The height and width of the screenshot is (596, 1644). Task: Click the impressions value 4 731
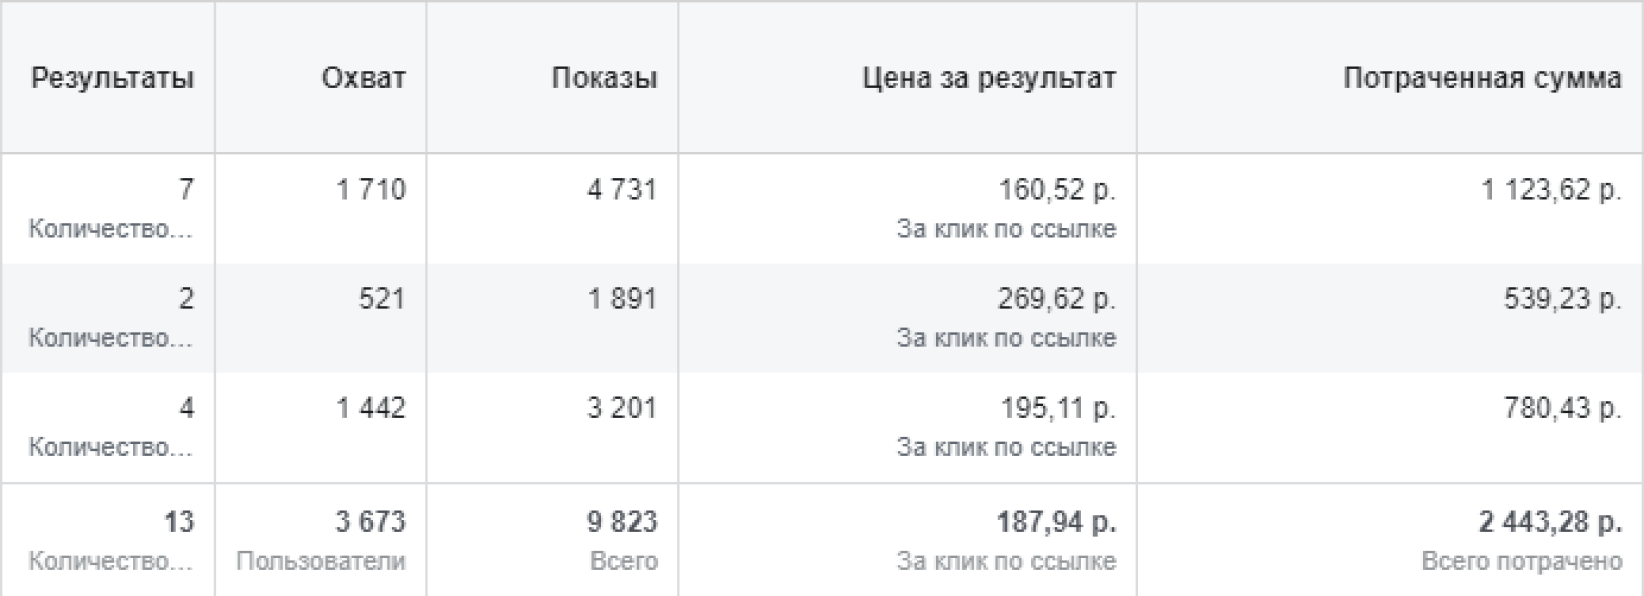[x=621, y=190]
